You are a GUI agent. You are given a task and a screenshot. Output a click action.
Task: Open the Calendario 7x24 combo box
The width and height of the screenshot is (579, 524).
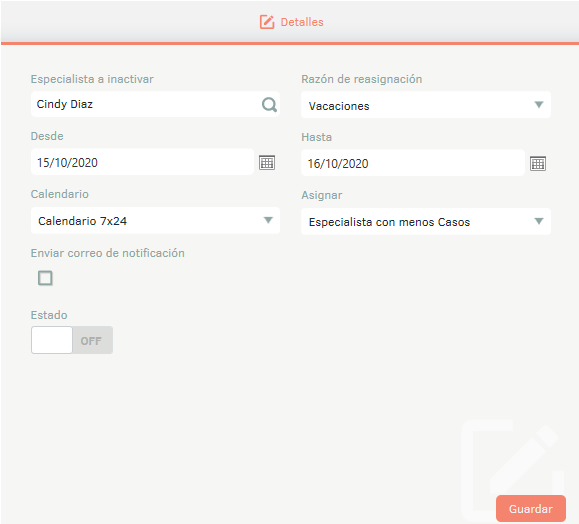pyautogui.click(x=155, y=220)
